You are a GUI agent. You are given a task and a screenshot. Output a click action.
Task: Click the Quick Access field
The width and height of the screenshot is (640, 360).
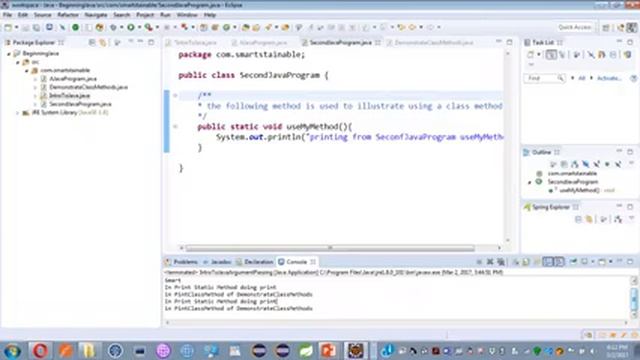tap(575, 27)
